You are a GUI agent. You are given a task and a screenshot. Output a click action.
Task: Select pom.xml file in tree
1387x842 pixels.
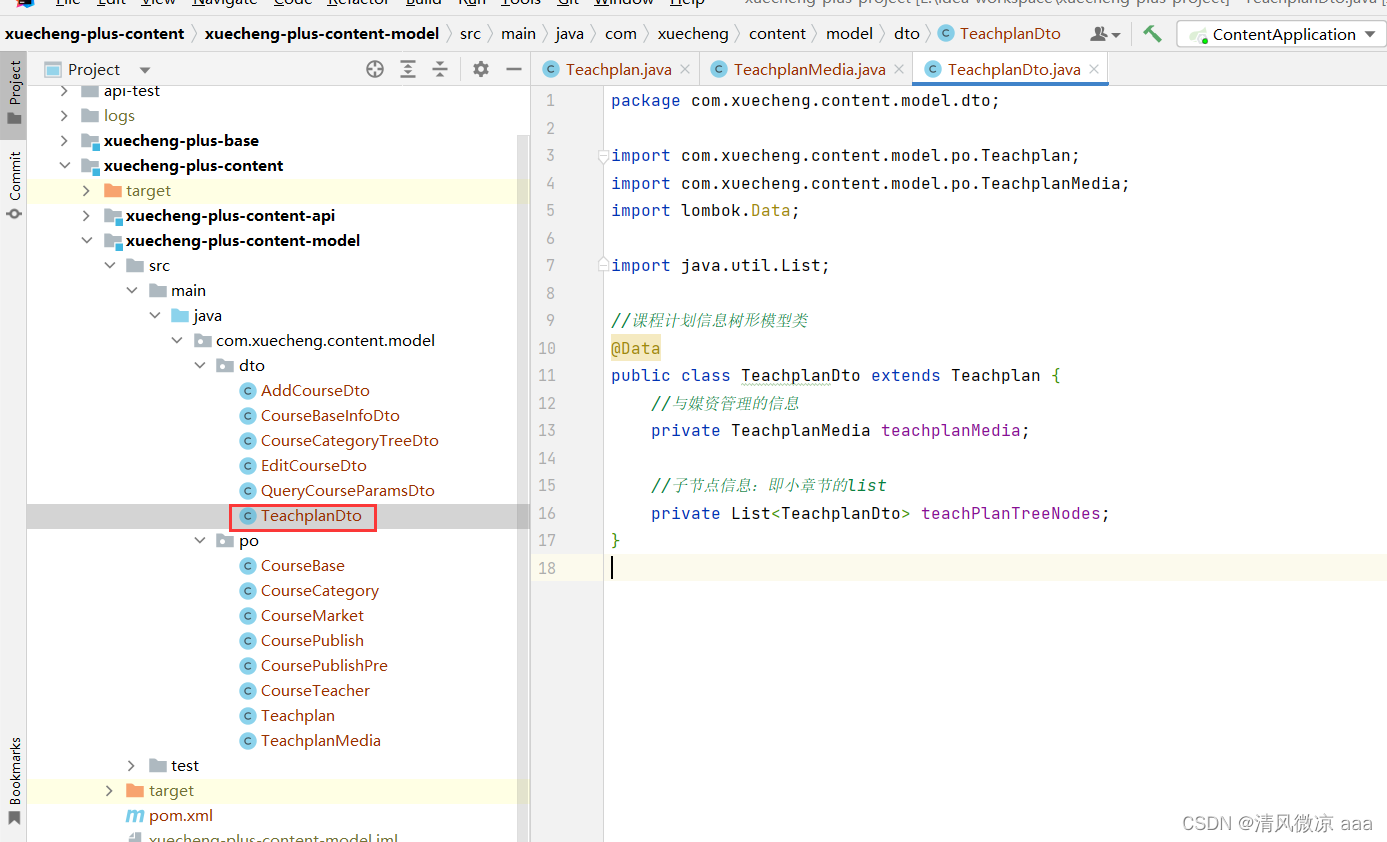tap(180, 815)
